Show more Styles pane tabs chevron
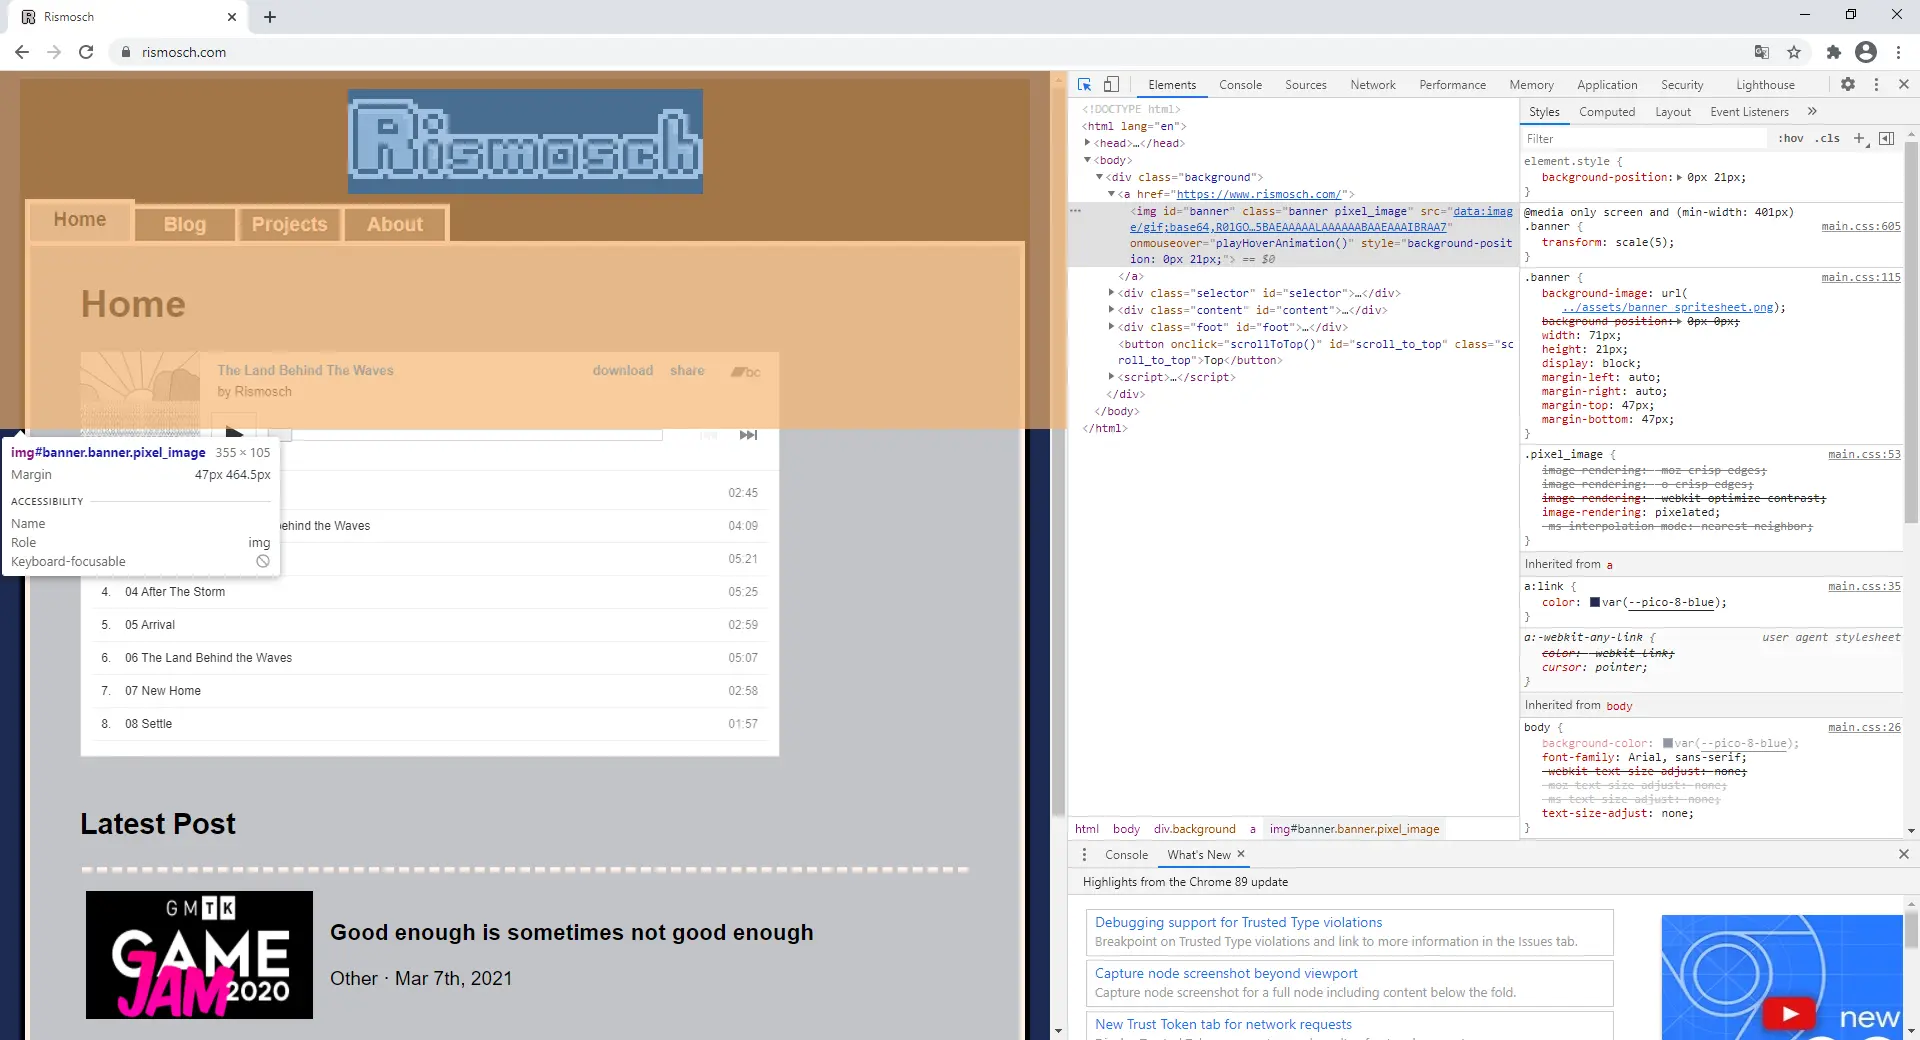 [x=1812, y=112]
